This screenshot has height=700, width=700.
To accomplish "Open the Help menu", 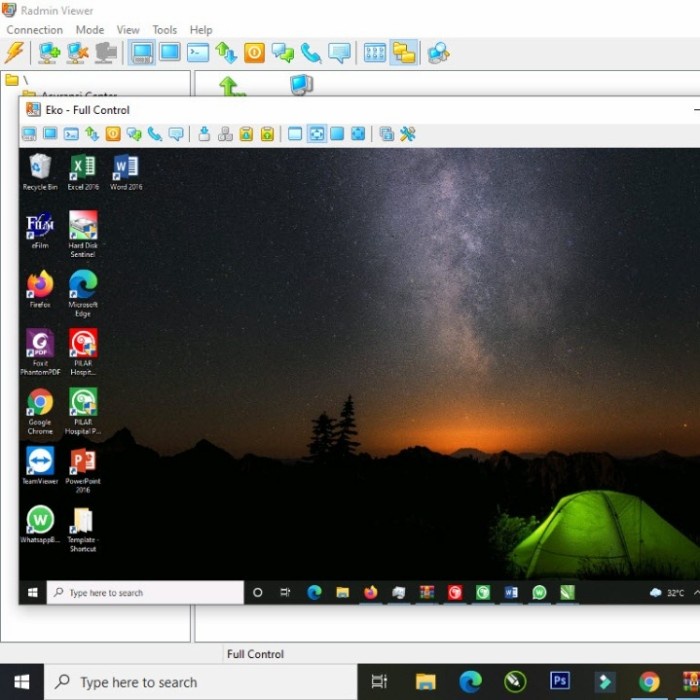I will 201,30.
